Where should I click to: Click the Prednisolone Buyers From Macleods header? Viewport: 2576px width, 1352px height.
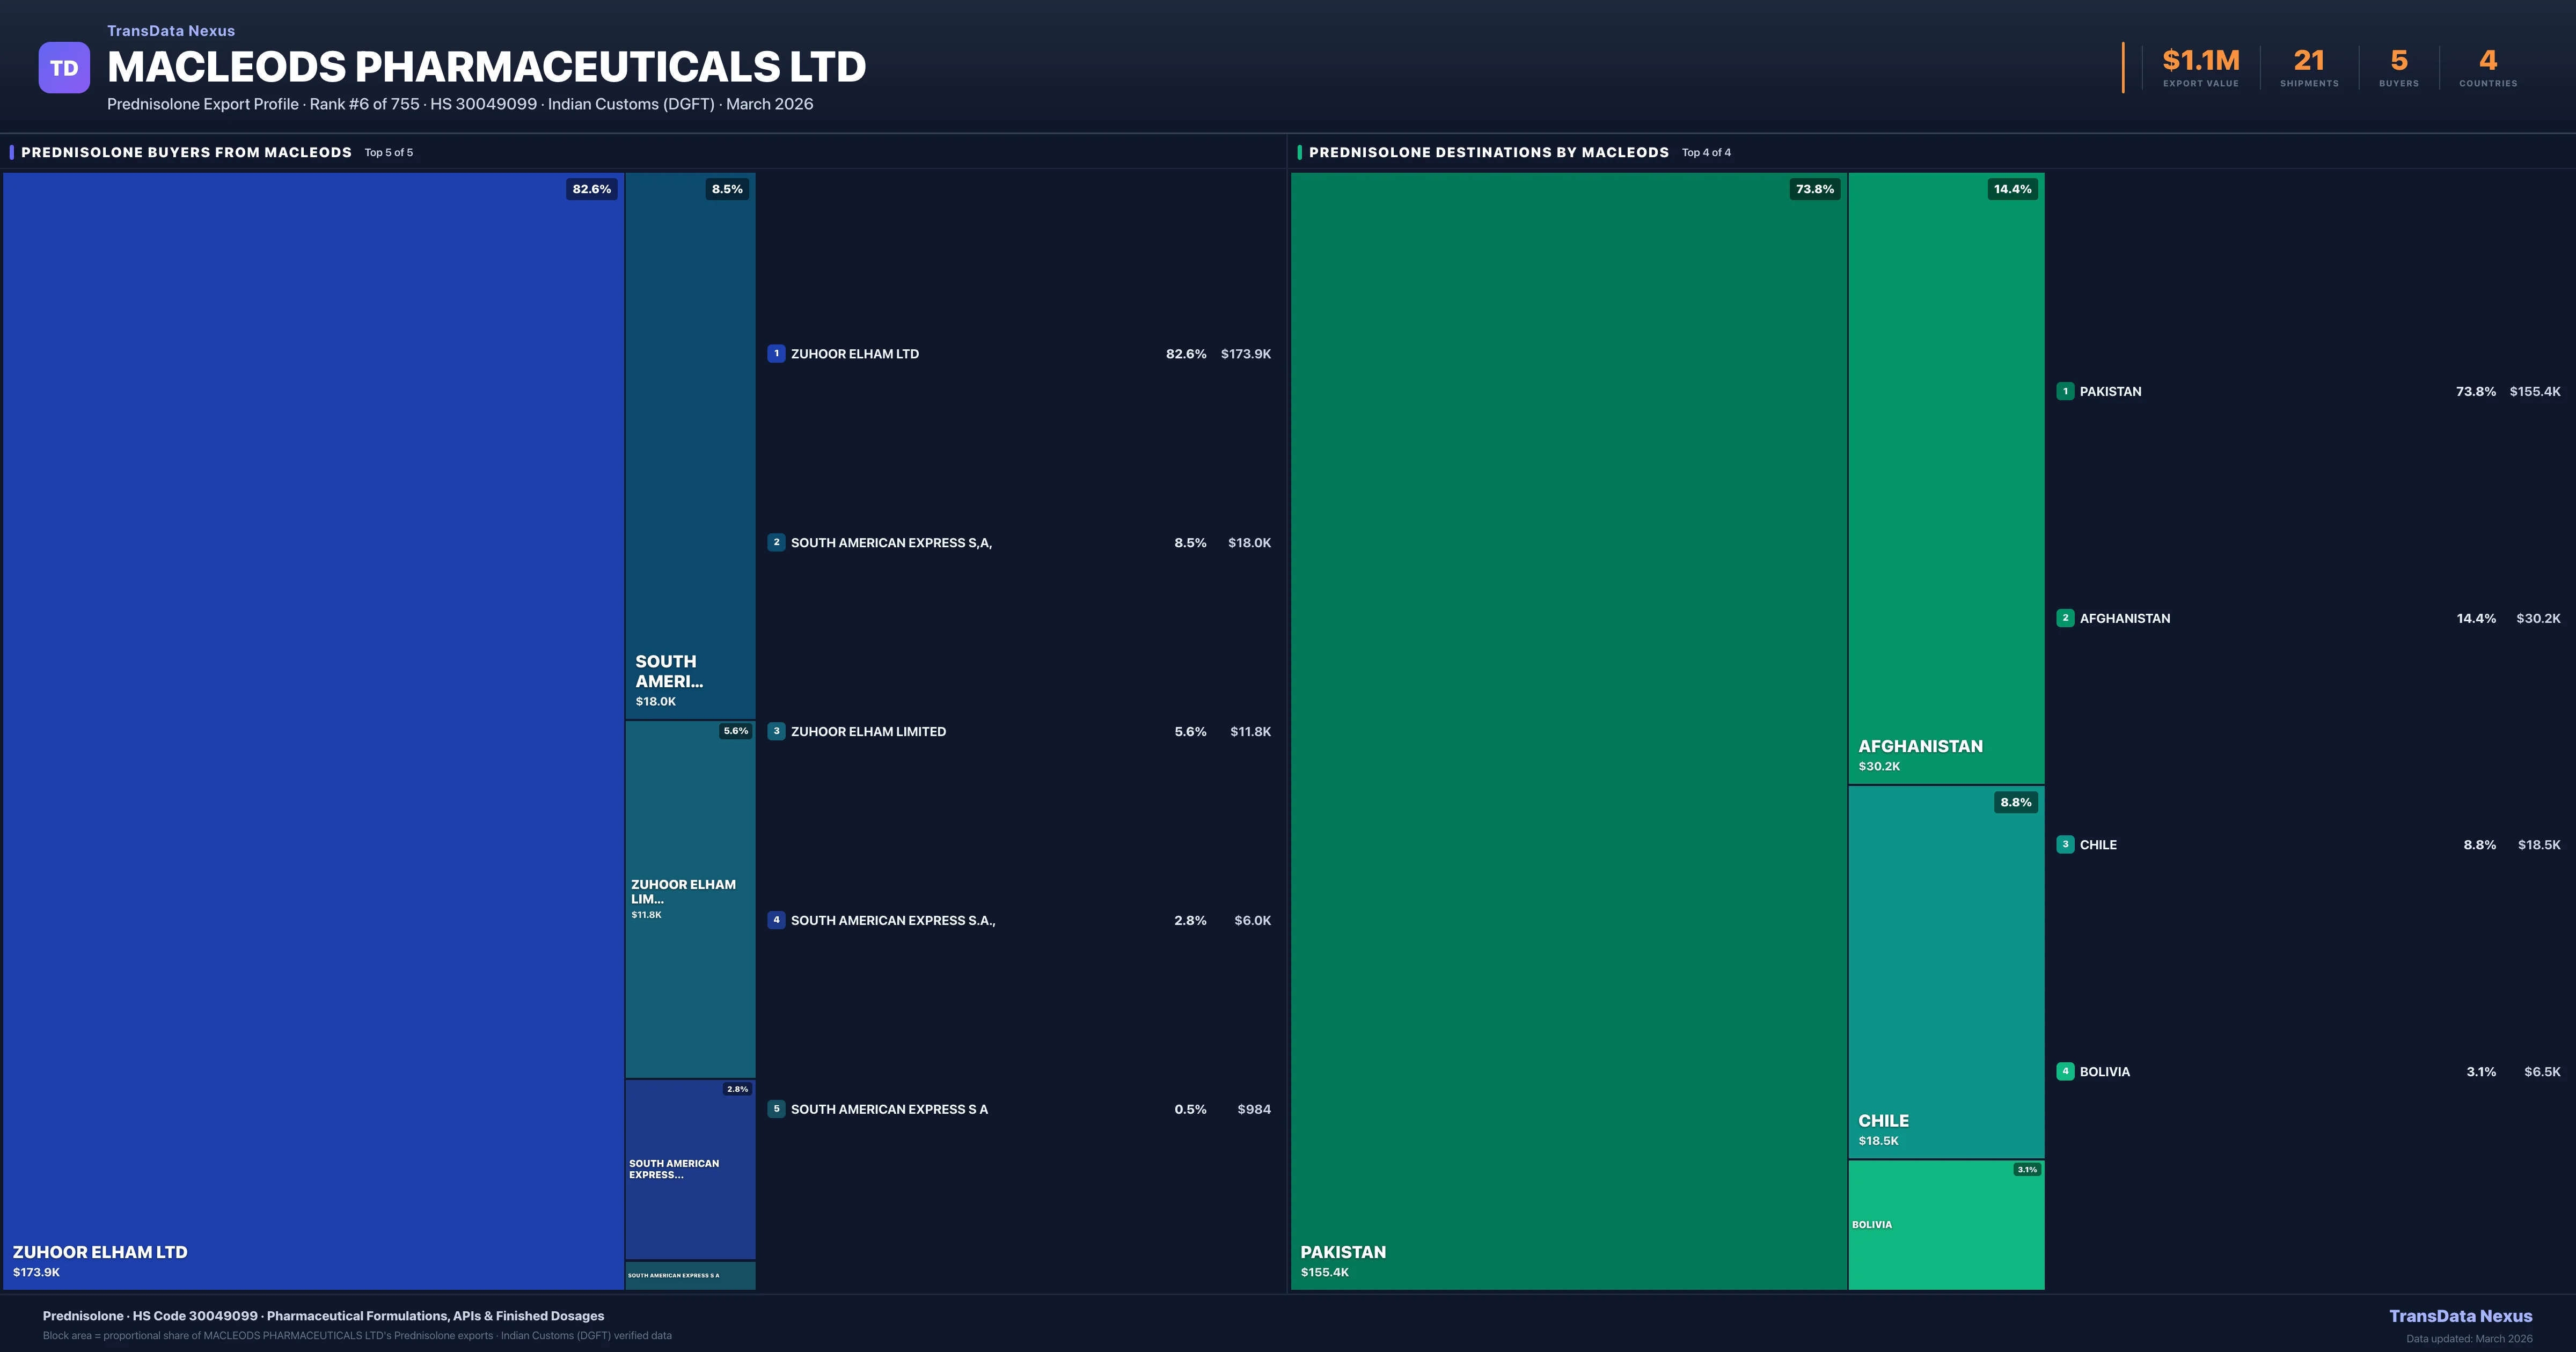tap(186, 152)
